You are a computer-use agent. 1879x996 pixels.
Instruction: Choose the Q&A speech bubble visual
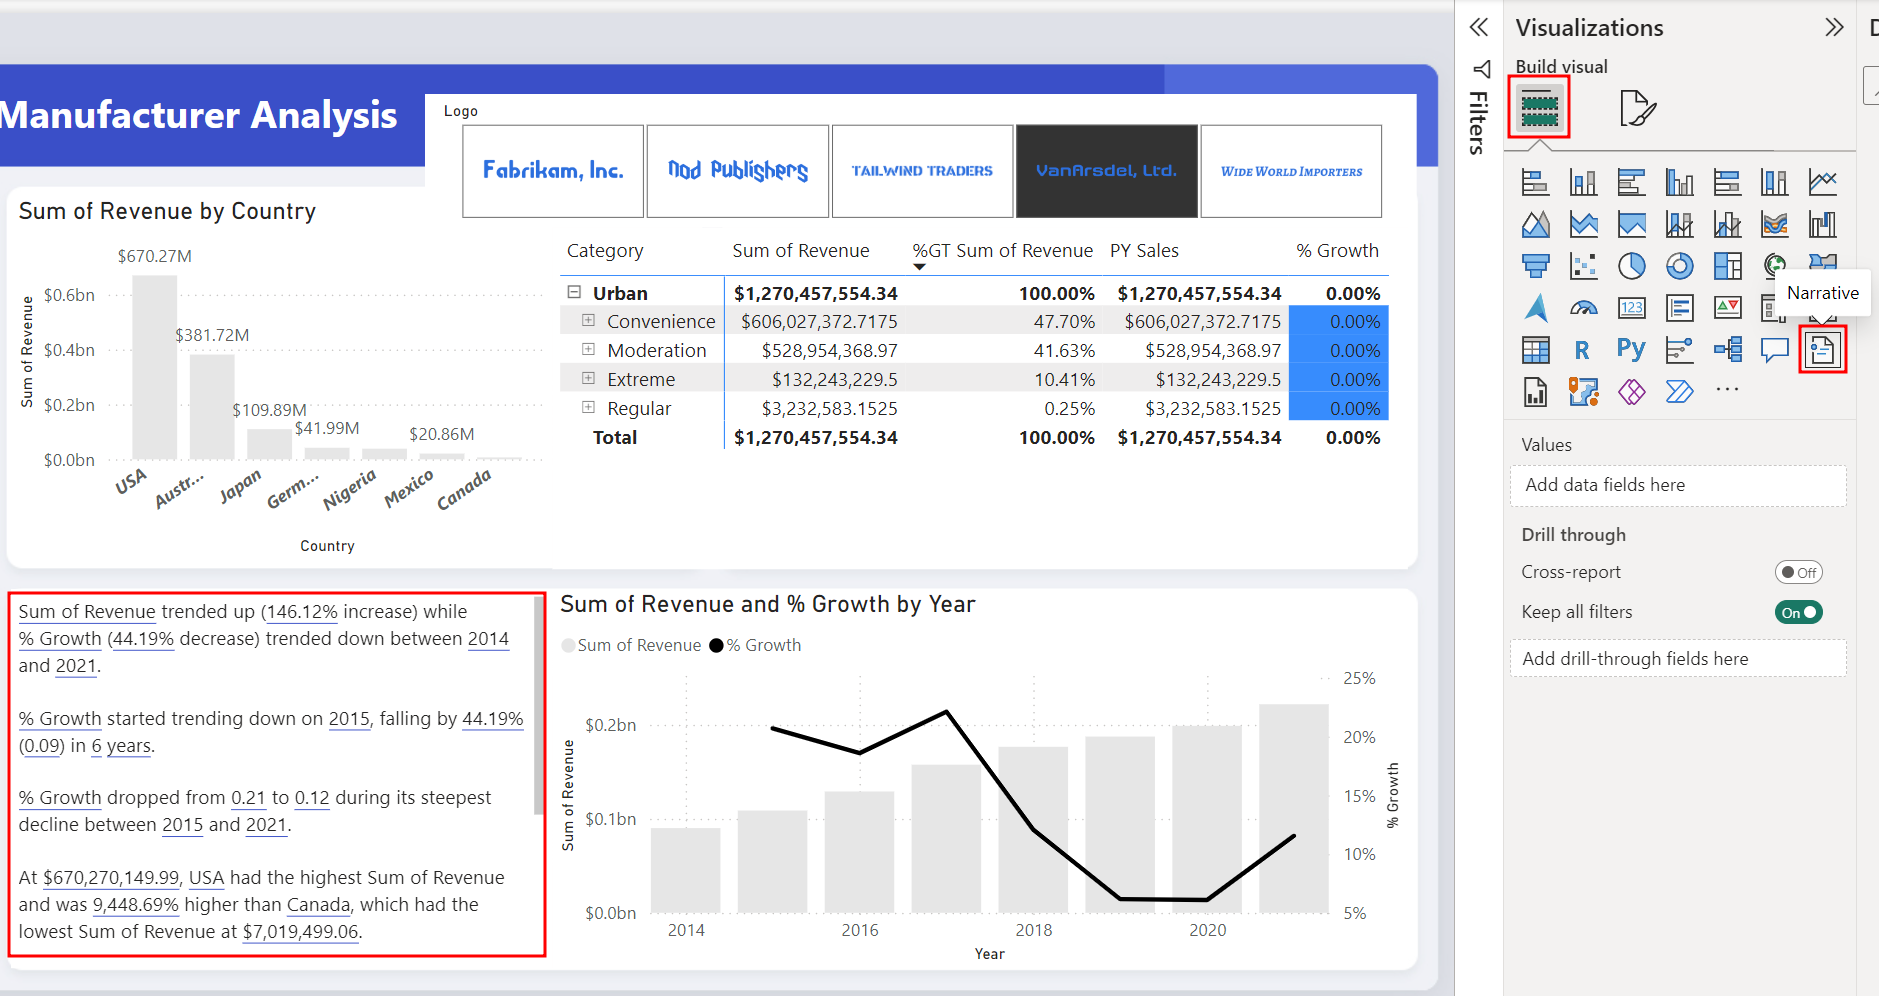(x=1775, y=350)
